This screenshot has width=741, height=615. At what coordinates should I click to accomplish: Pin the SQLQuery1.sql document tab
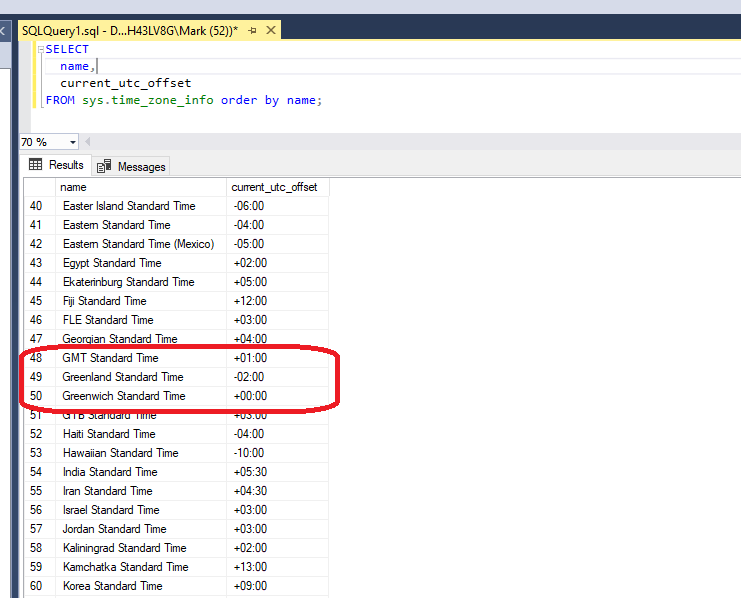tap(250, 31)
